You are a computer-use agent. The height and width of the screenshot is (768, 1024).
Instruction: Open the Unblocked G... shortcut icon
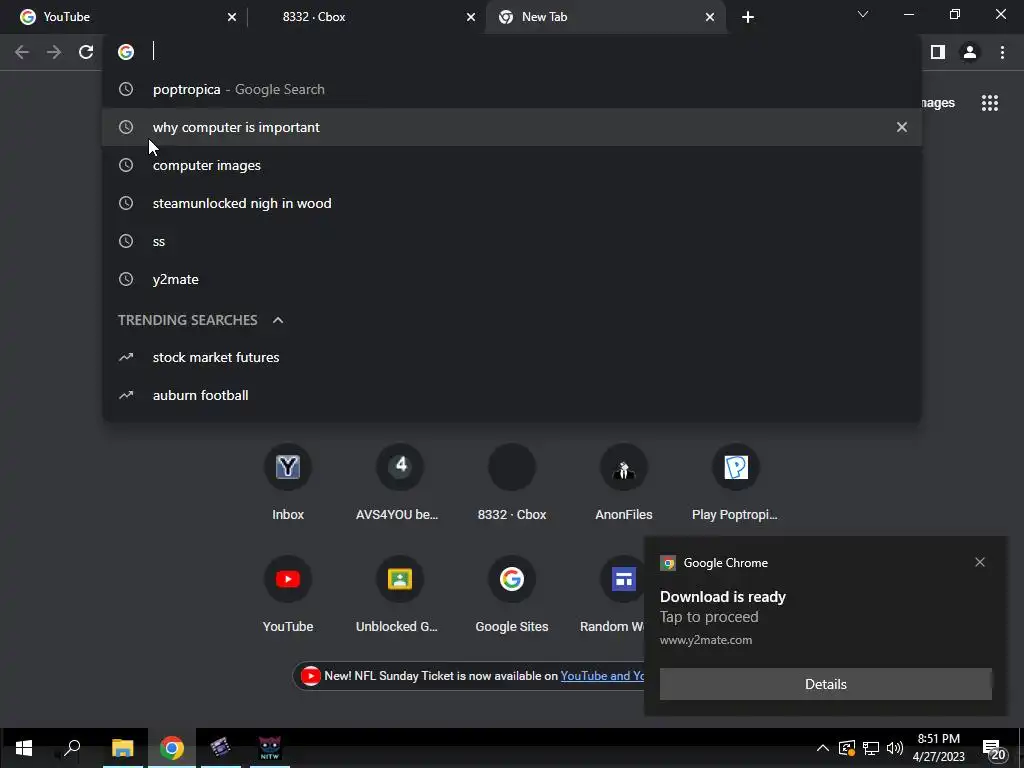pos(400,579)
